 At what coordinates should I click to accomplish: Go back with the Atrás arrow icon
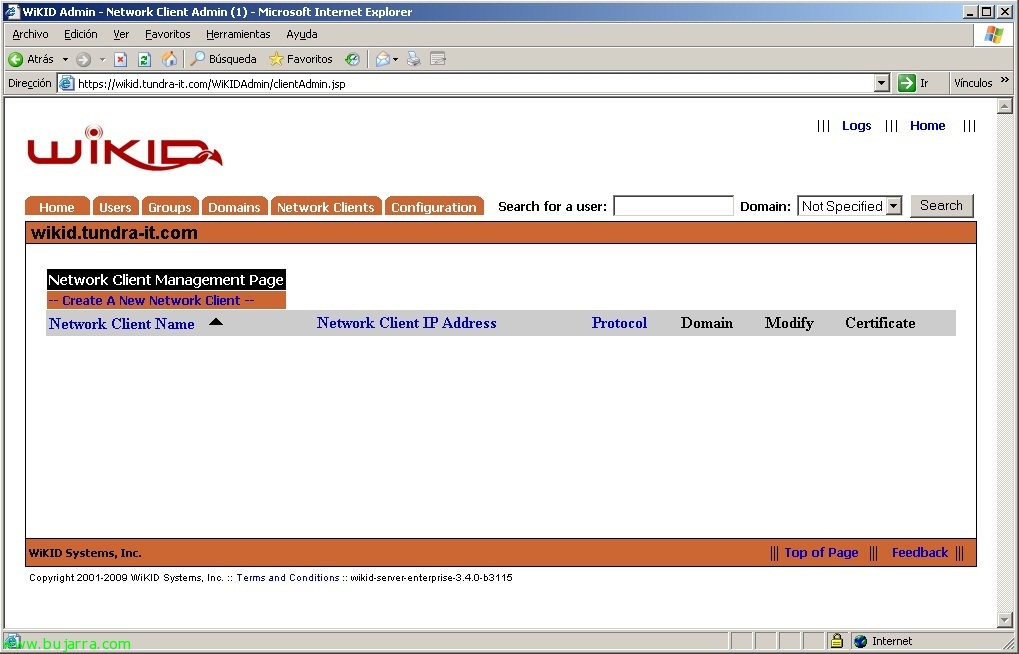(16, 59)
